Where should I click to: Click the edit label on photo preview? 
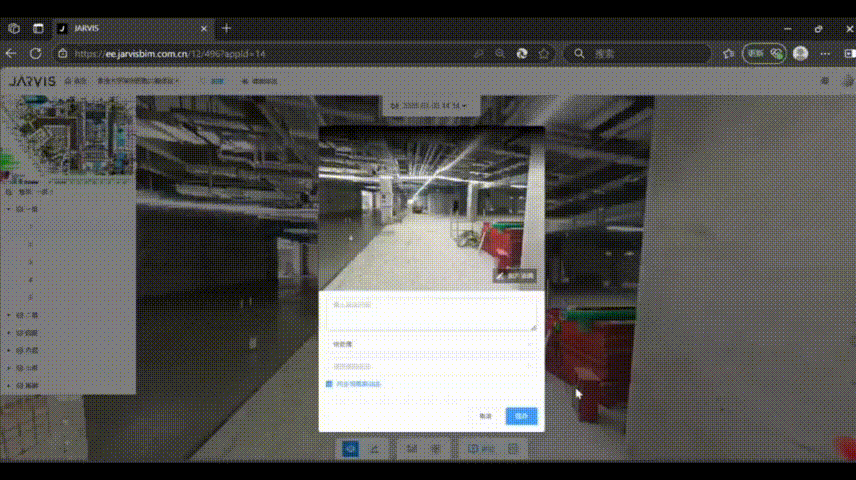coord(515,276)
